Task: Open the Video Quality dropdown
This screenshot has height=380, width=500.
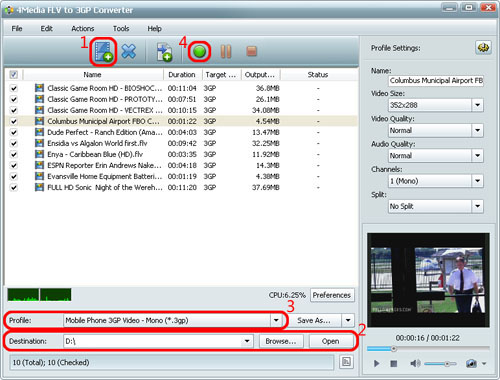Action: tap(477, 130)
